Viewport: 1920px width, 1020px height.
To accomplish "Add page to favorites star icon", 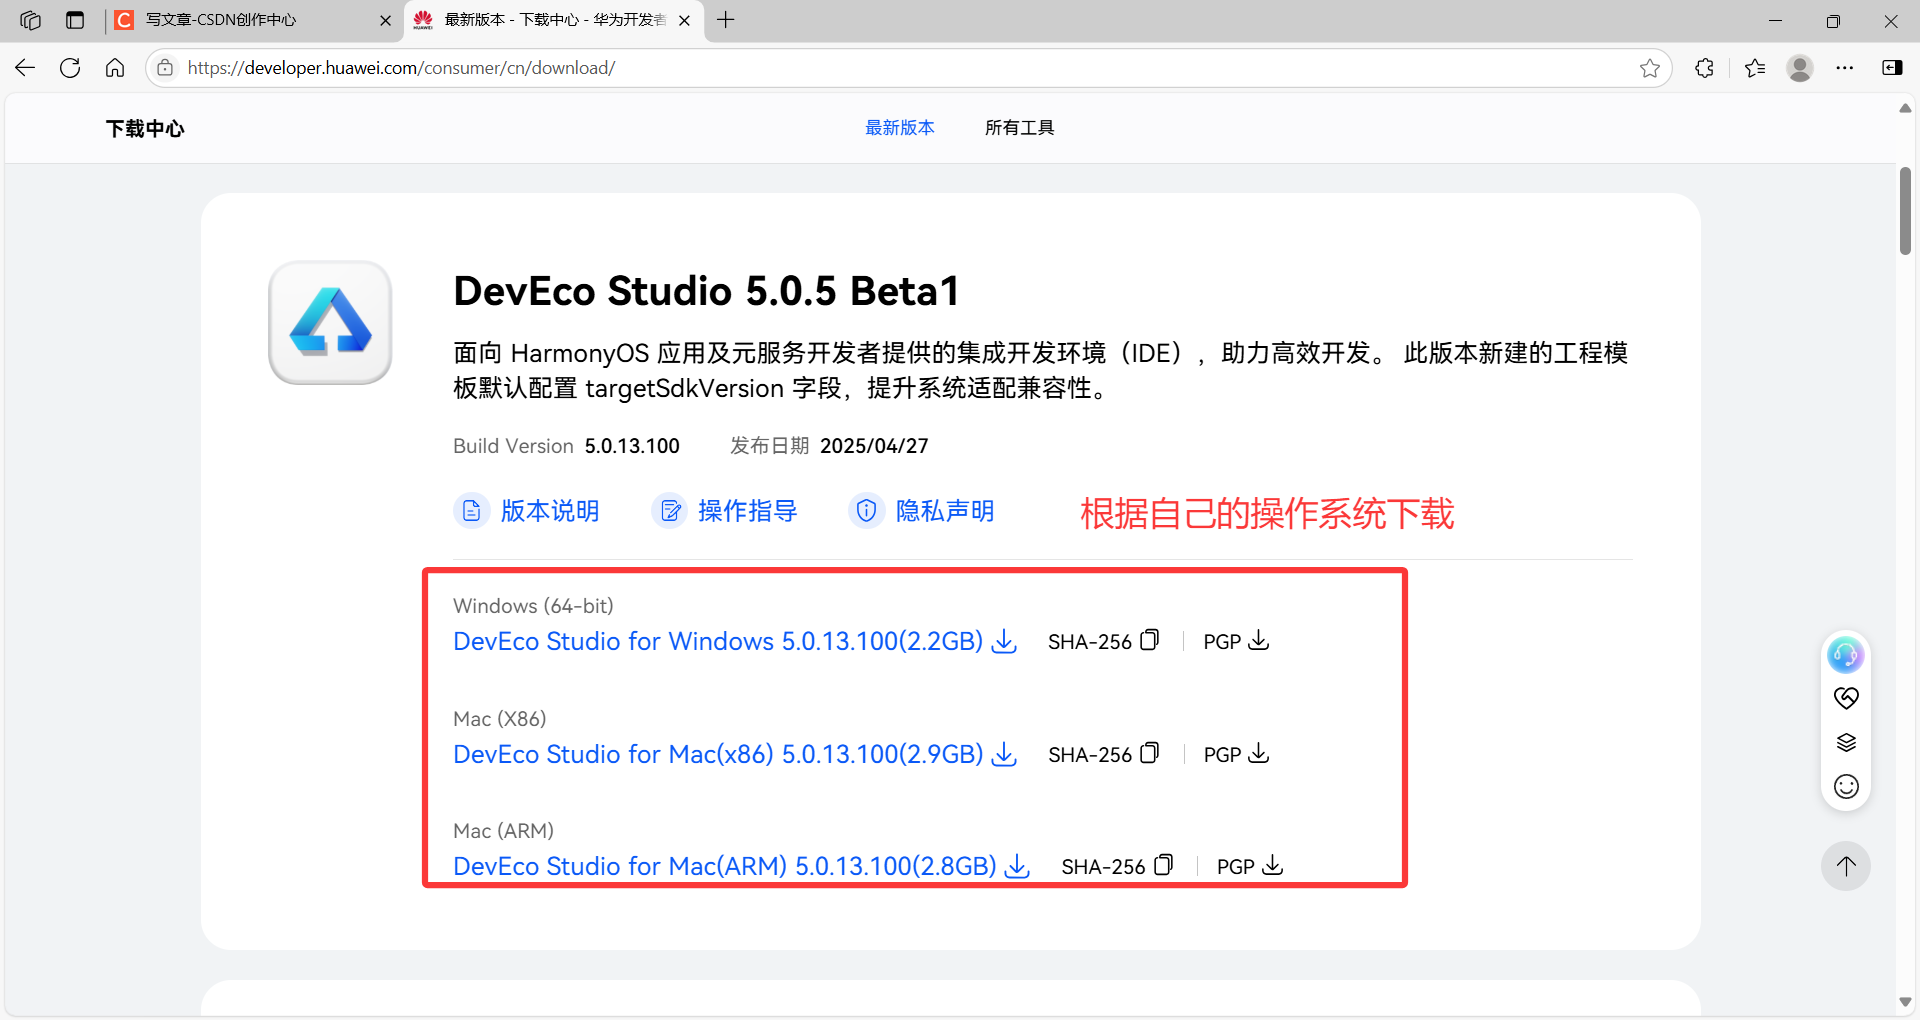I will point(1650,68).
